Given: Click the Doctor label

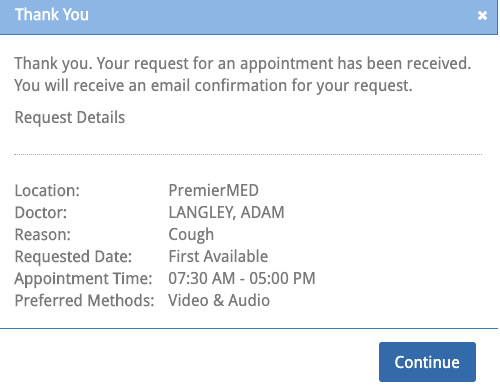Looking at the screenshot, I should coord(41,212).
